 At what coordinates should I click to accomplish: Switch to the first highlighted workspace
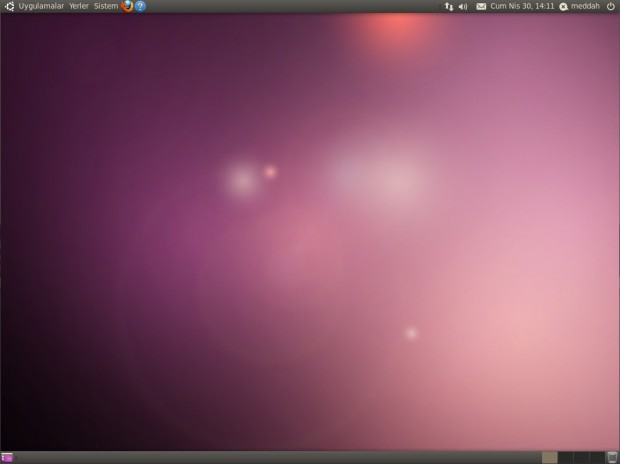[x=549, y=458]
